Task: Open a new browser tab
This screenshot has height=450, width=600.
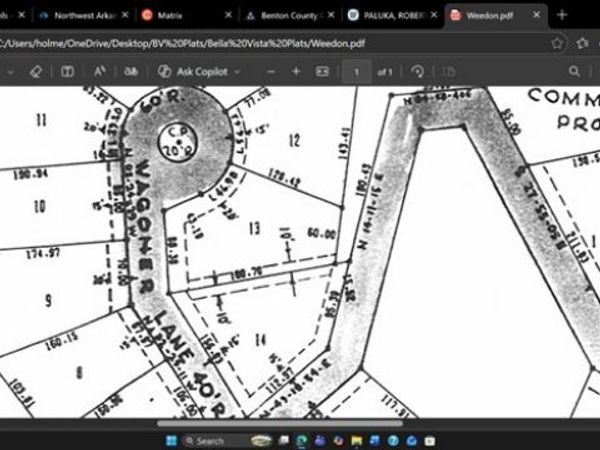Action: tap(562, 15)
